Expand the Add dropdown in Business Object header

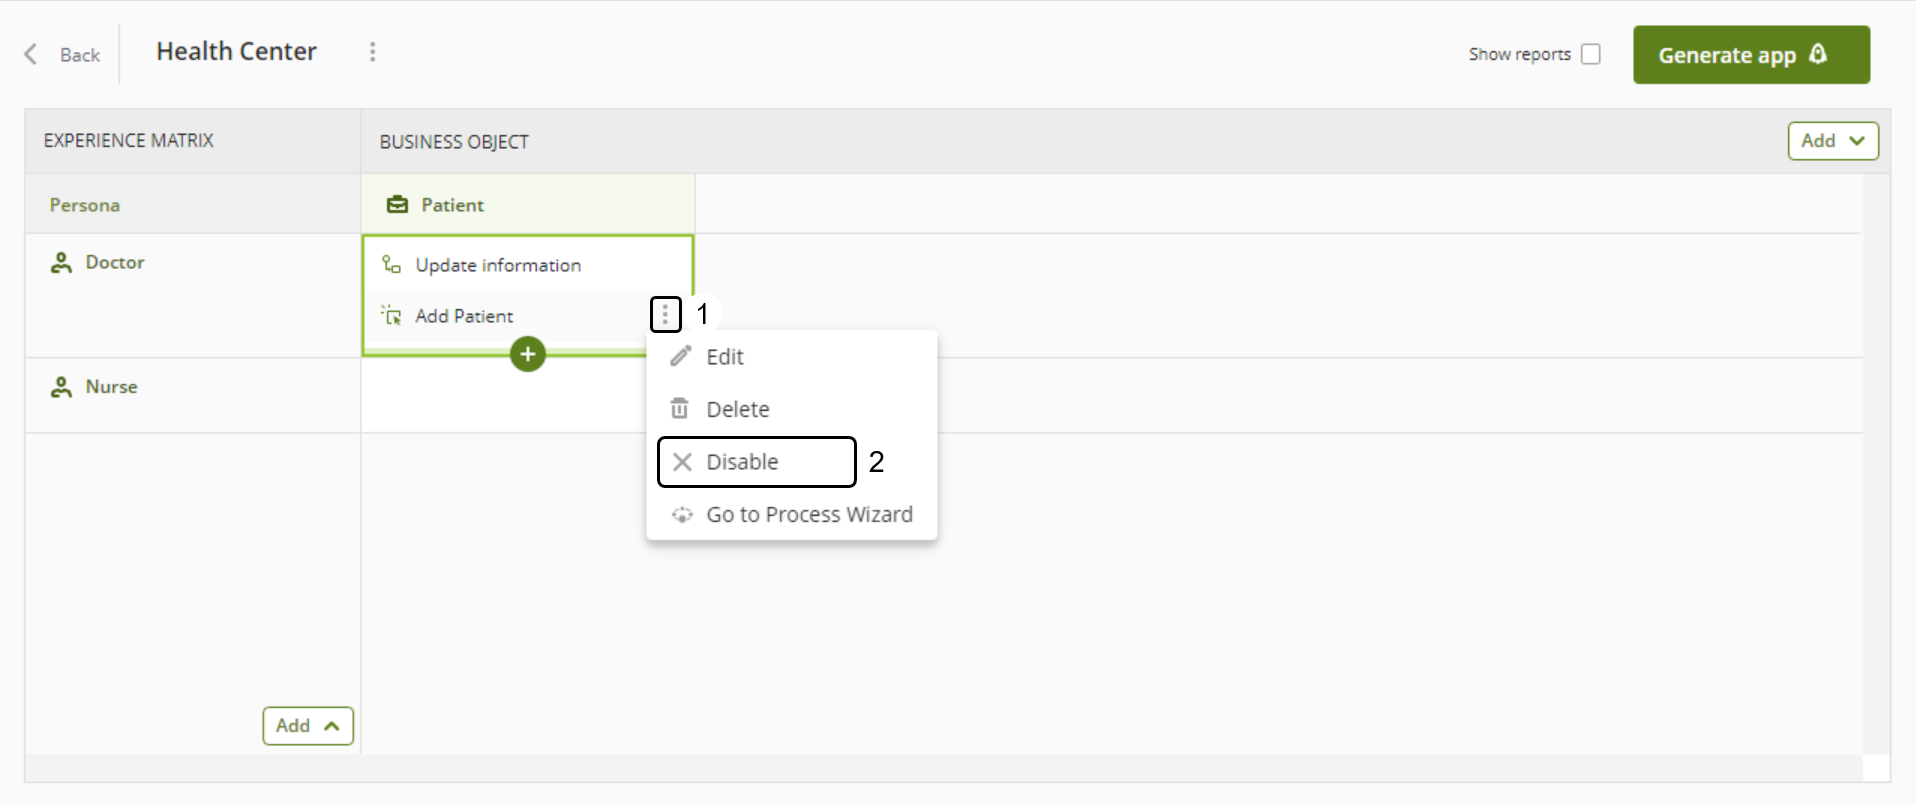(x=1832, y=141)
